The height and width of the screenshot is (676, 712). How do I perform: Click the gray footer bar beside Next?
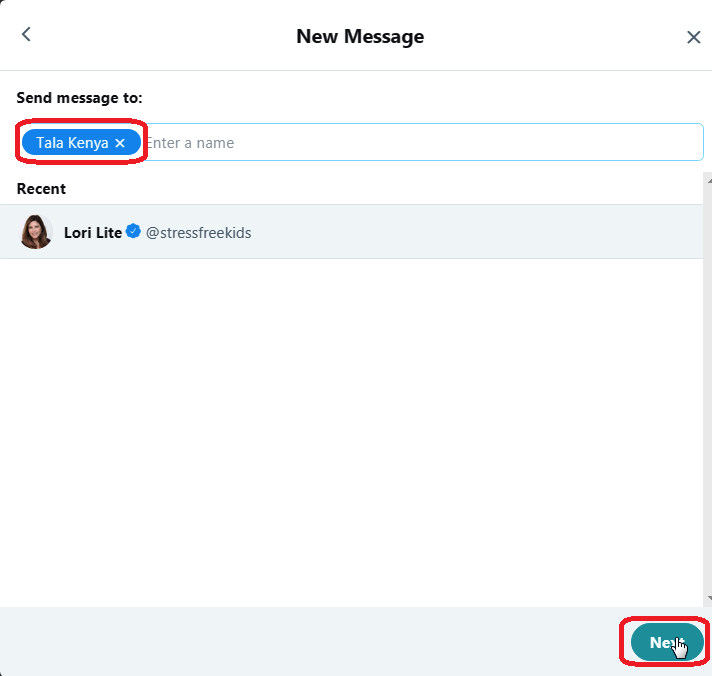[309, 641]
